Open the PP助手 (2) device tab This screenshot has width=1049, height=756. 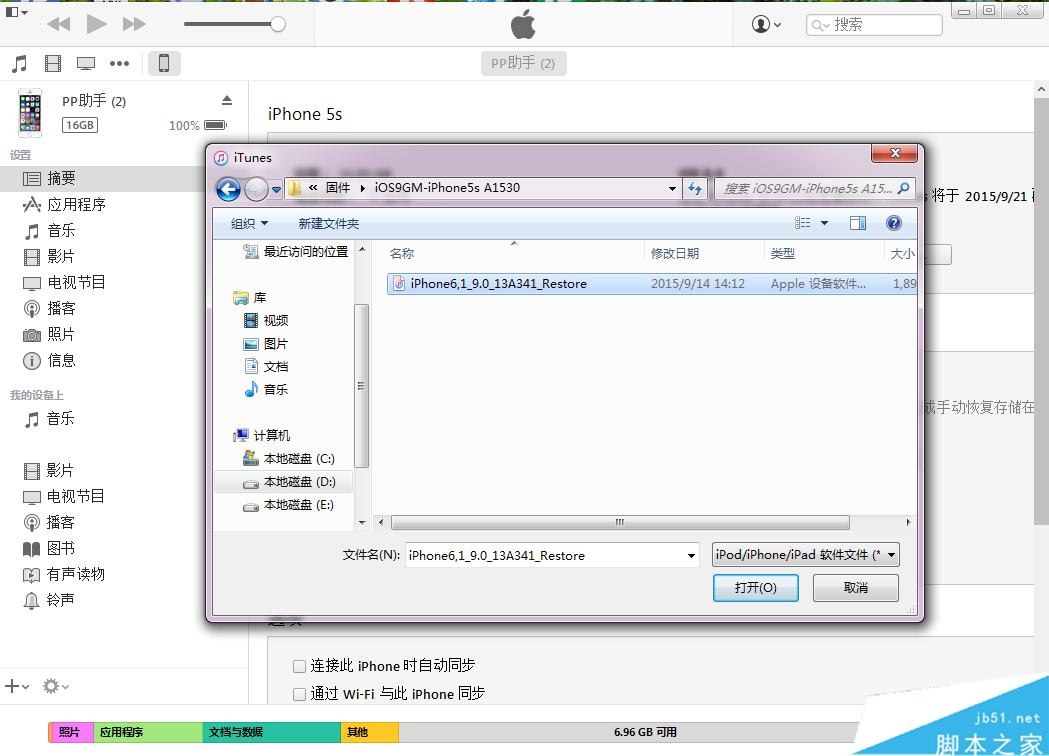(523, 64)
